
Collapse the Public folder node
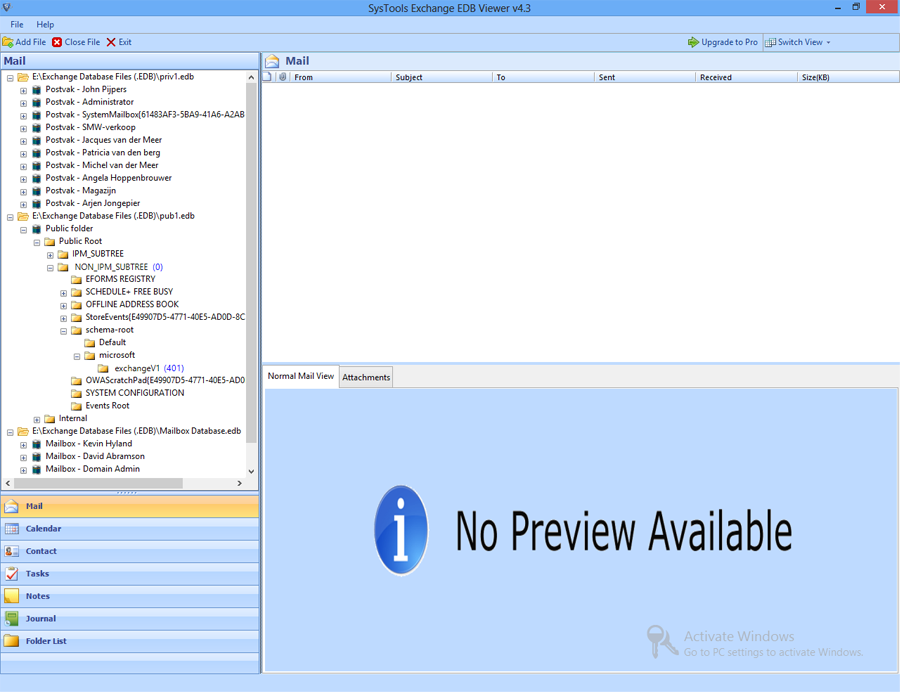[x=24, y=230]
